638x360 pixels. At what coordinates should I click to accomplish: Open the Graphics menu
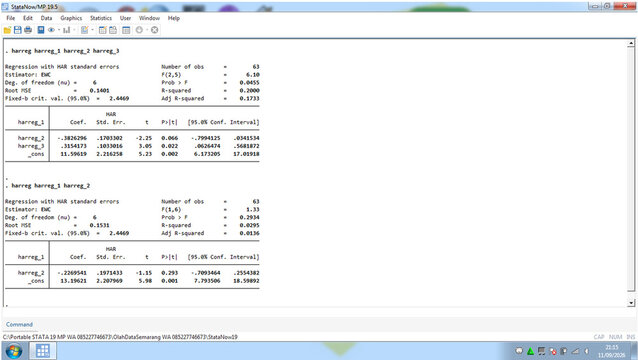click(x=71, y=18)
